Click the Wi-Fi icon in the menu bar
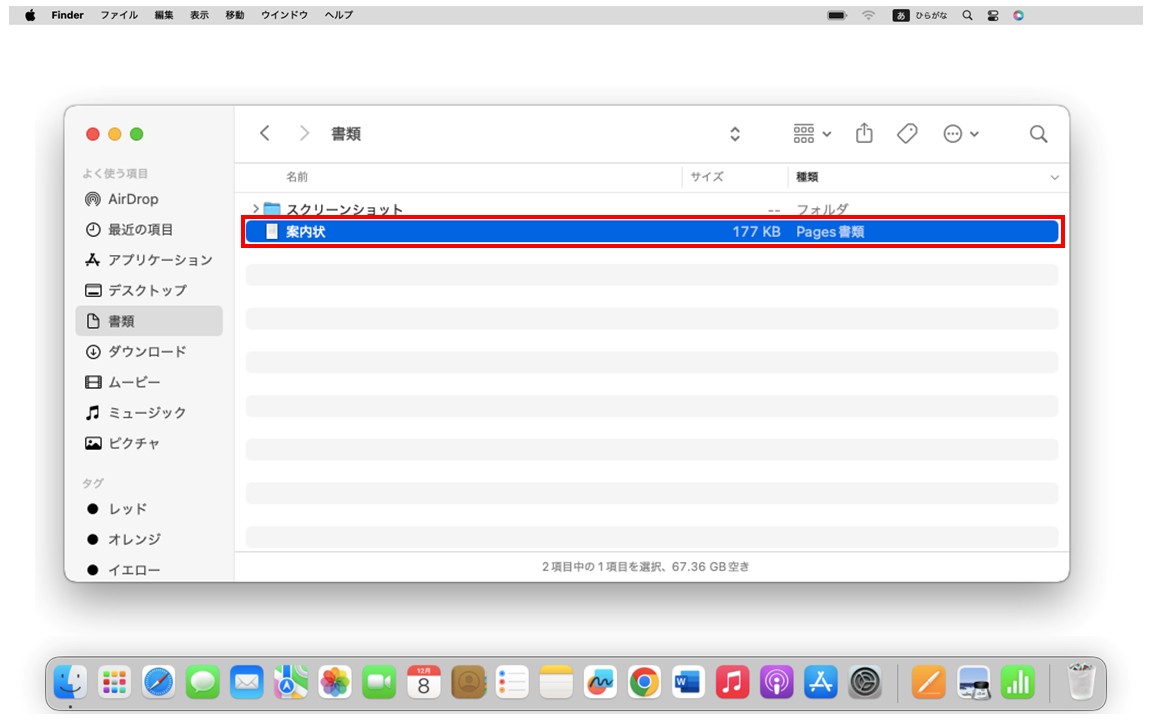Screen dimensions: 1152x720 (869, 15)
